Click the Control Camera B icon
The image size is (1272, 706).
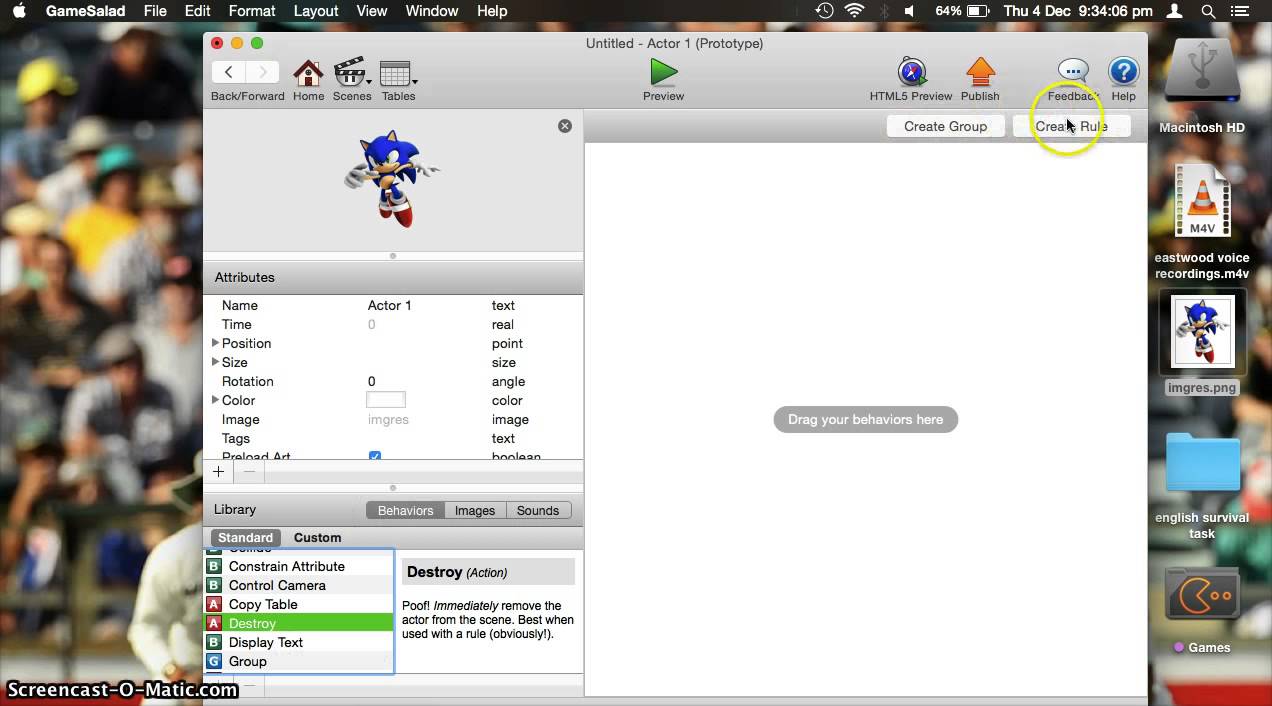coord(214,585)
